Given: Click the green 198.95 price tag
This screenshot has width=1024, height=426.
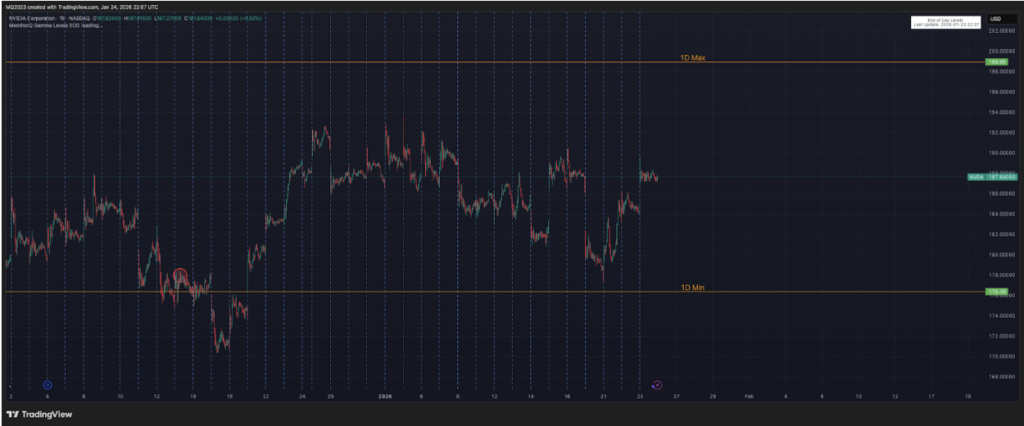Looking at the screenshot, I should pos(997,62).
